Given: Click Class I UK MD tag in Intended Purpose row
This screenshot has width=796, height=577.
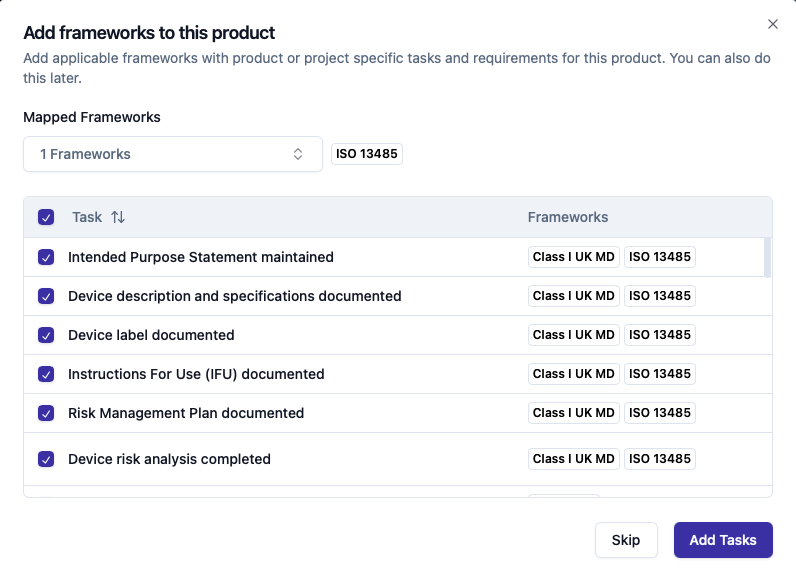Looking at the screenshot, I should pyautogui.click(x=574, y=257).
